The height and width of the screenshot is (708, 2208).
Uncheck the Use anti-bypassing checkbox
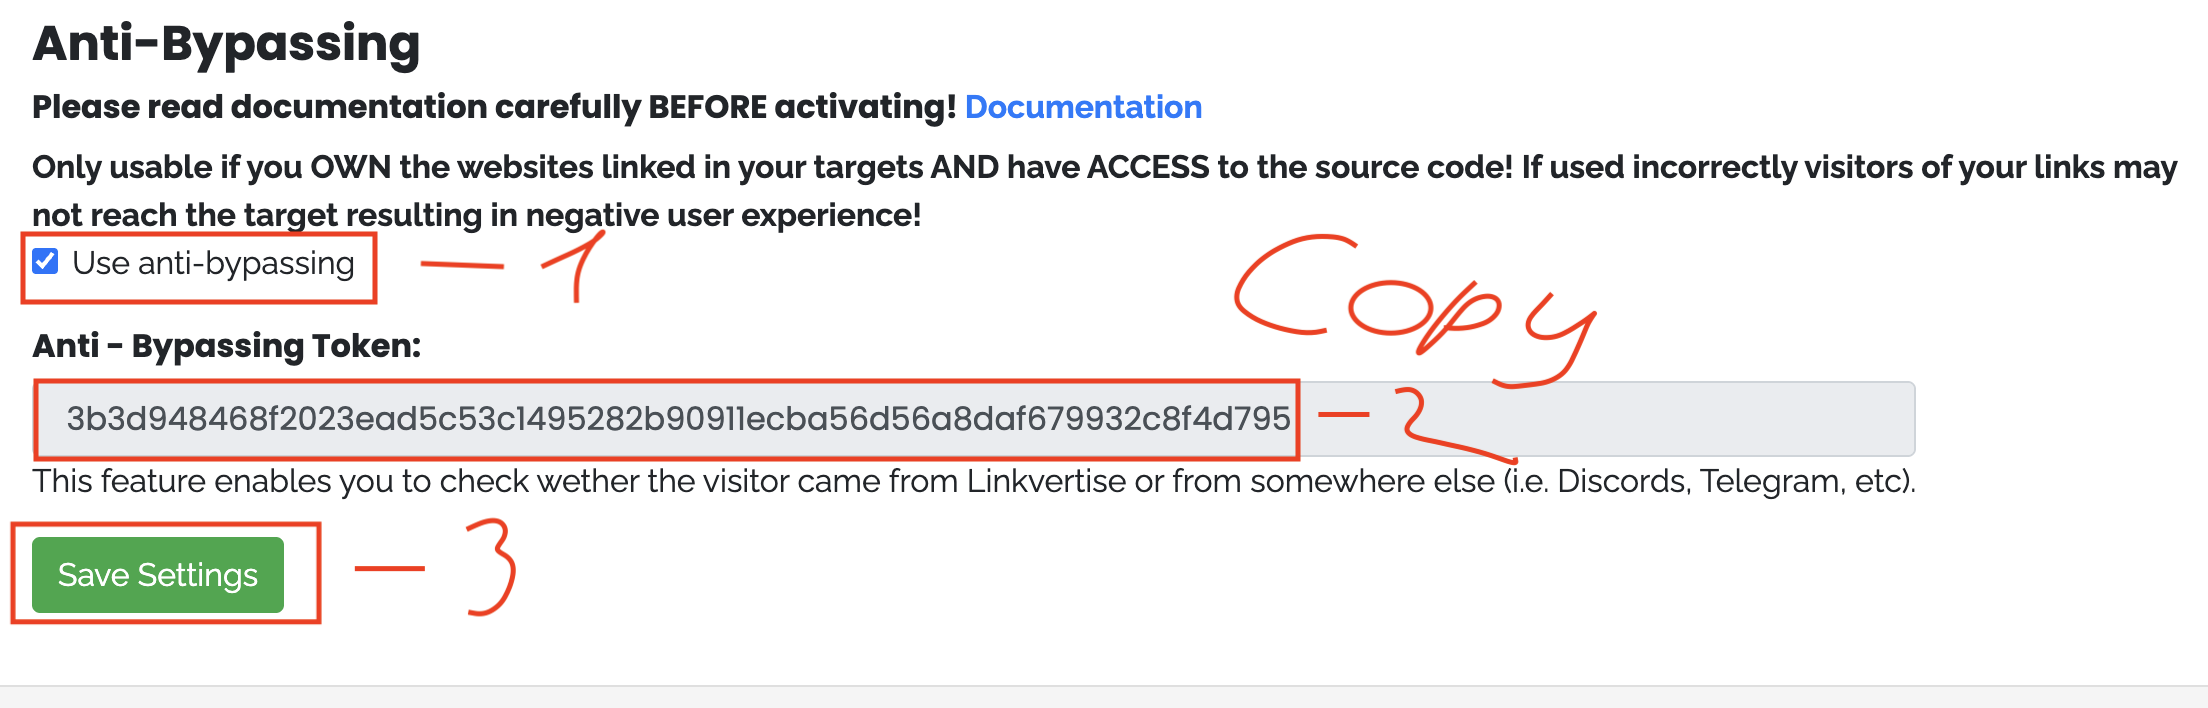[45, 262]
